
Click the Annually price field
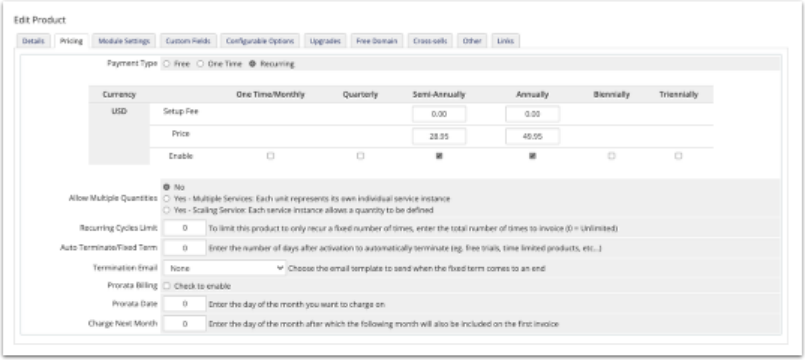(x=532, y=137)
